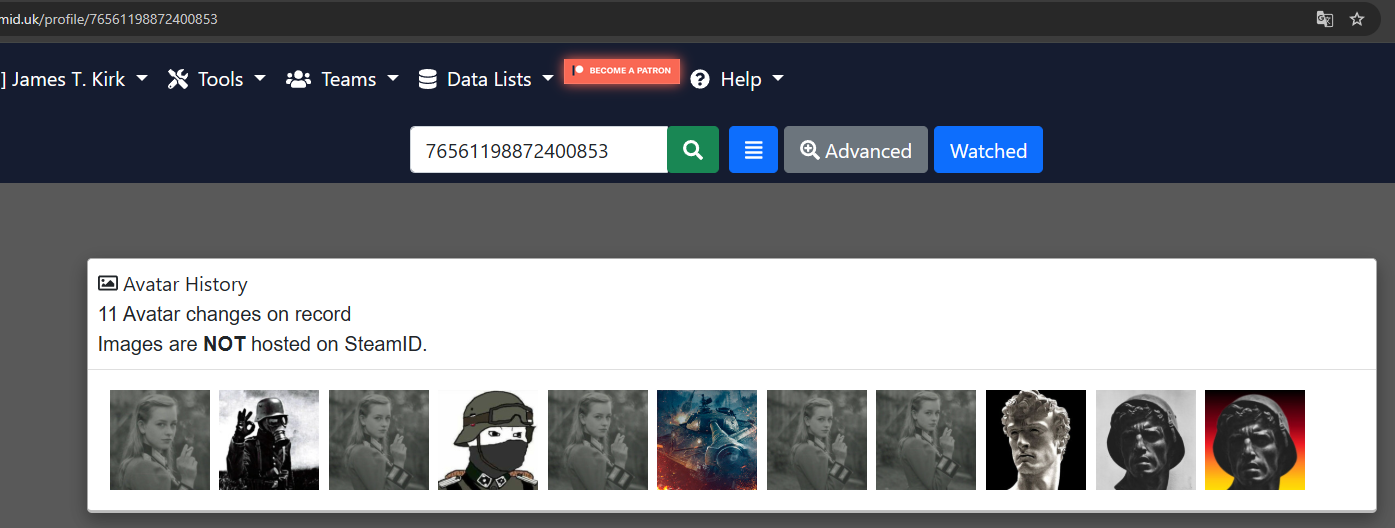Click the wrench Tools icon
Image resolution: width=1395 pixels, height=528 pixels.
(x=178, y=79)
